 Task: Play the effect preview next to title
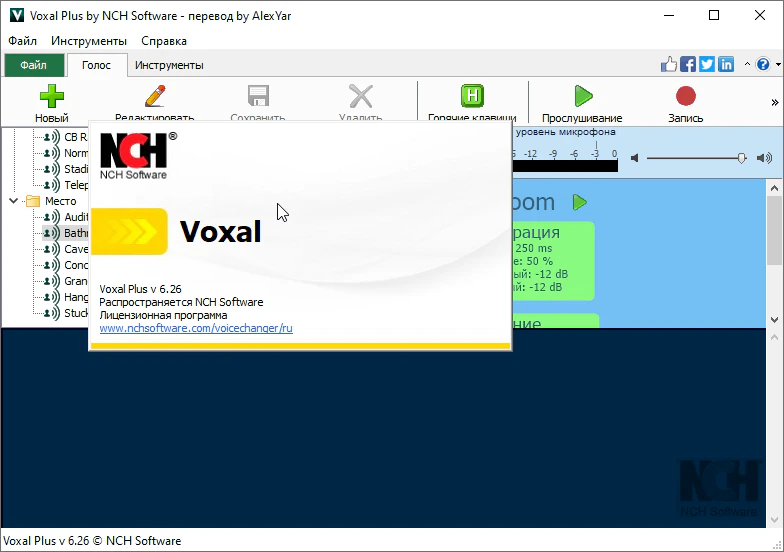(x=579, y=203)
